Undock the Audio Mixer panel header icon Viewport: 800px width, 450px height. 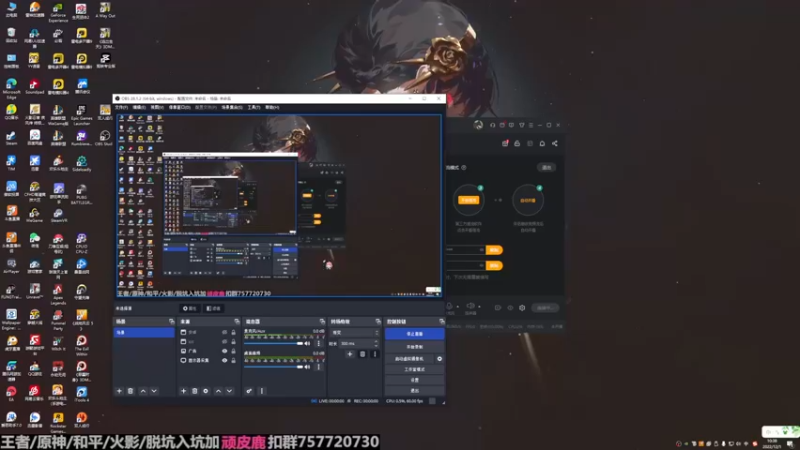pyautogui.click(x=322, y=321)
